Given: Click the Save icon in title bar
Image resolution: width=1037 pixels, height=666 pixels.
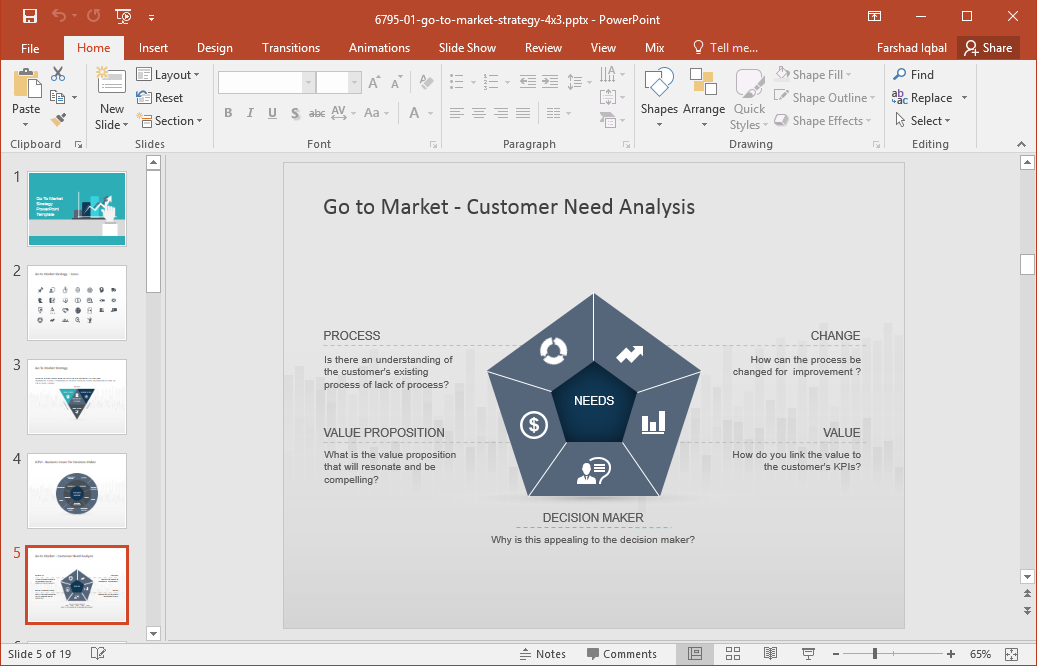Looking at the screenshot, I should click(29, 16).
